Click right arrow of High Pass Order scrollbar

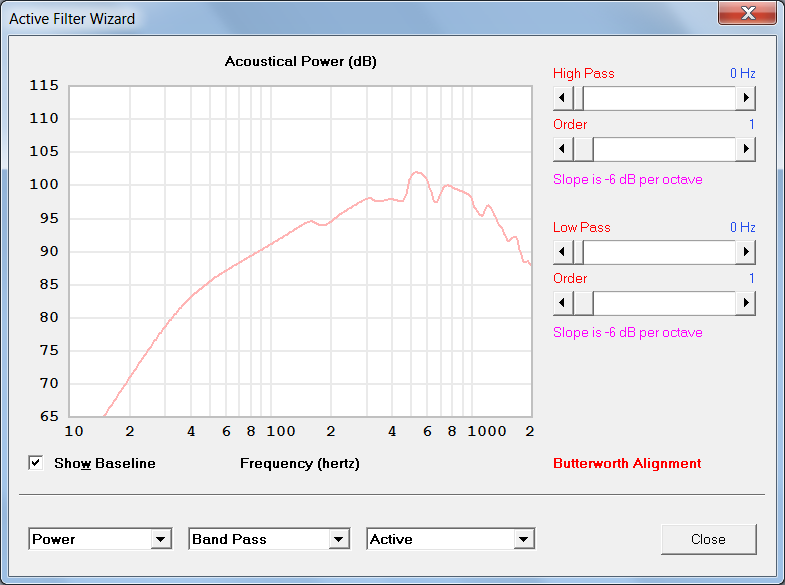pos(745,149)
